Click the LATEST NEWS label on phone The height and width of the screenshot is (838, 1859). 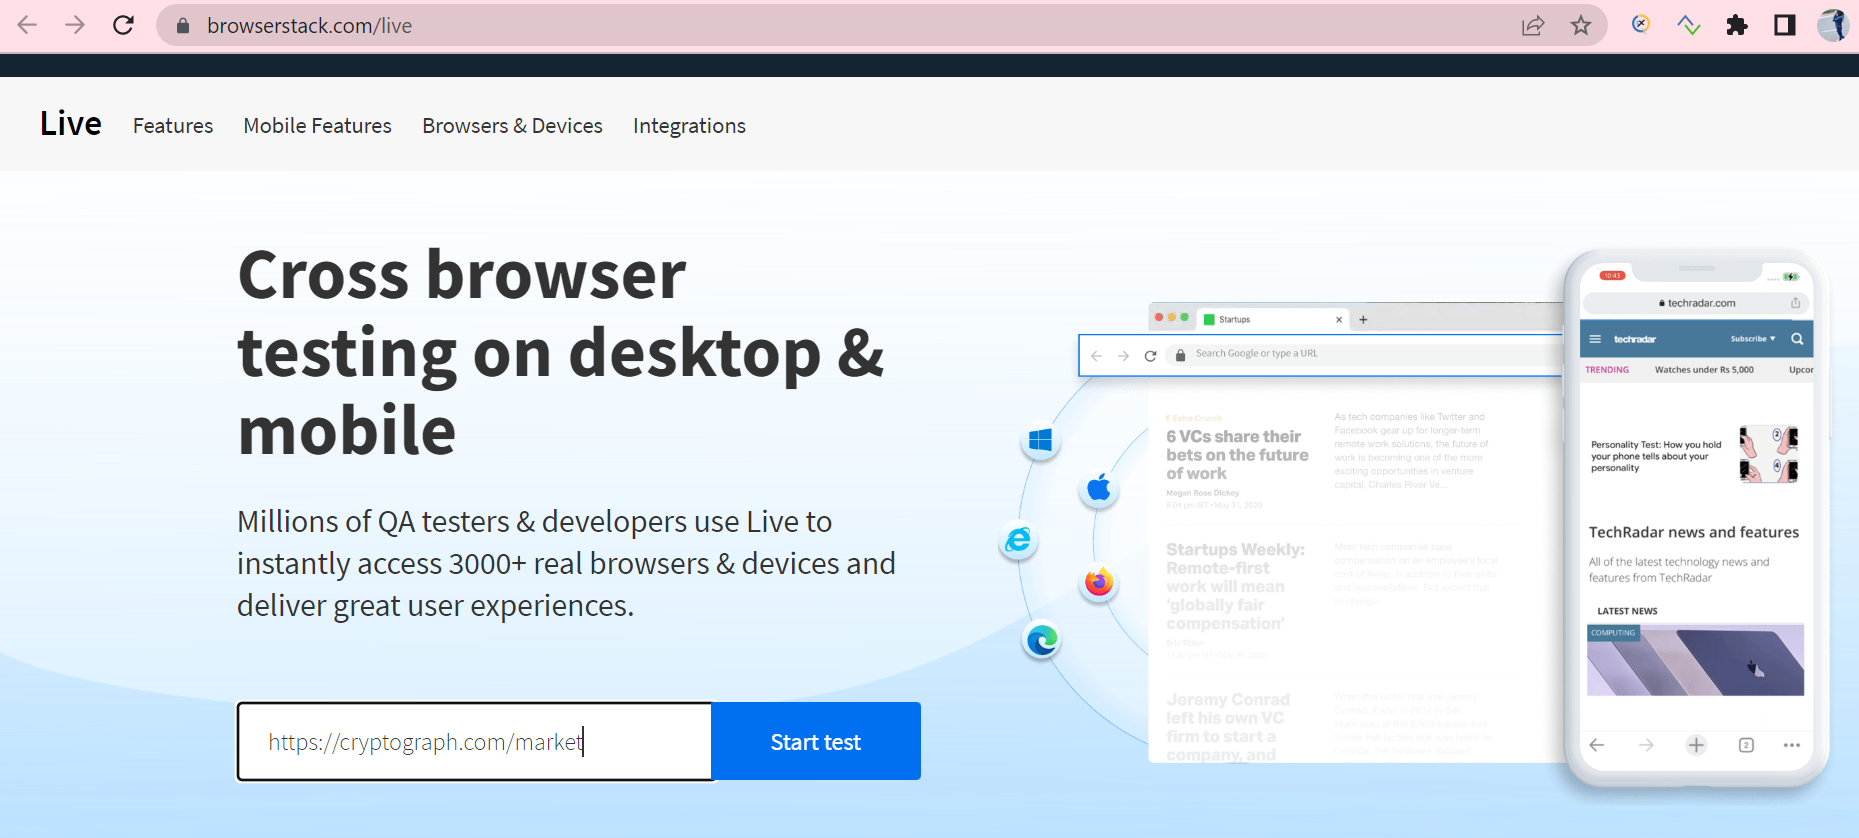point(1627,611)
